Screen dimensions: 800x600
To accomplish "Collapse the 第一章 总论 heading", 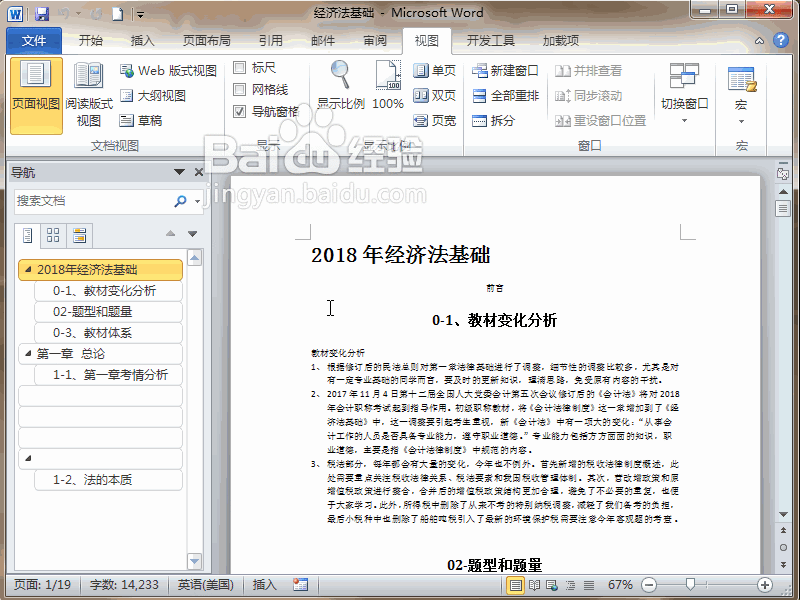I will pos(29,353).
